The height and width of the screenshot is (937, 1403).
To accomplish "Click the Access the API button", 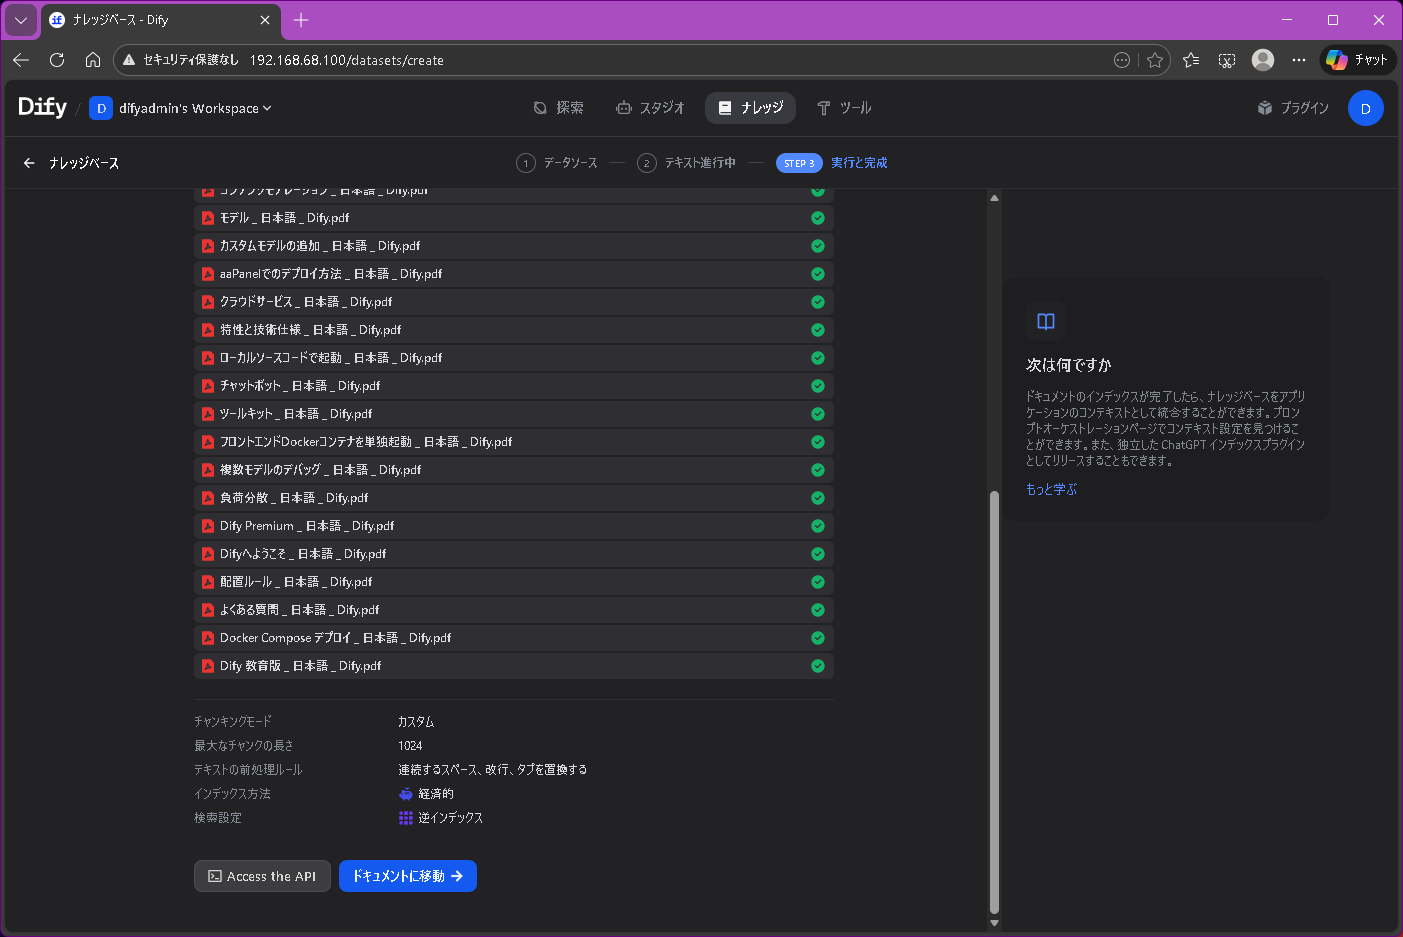I will coord(262,876).
